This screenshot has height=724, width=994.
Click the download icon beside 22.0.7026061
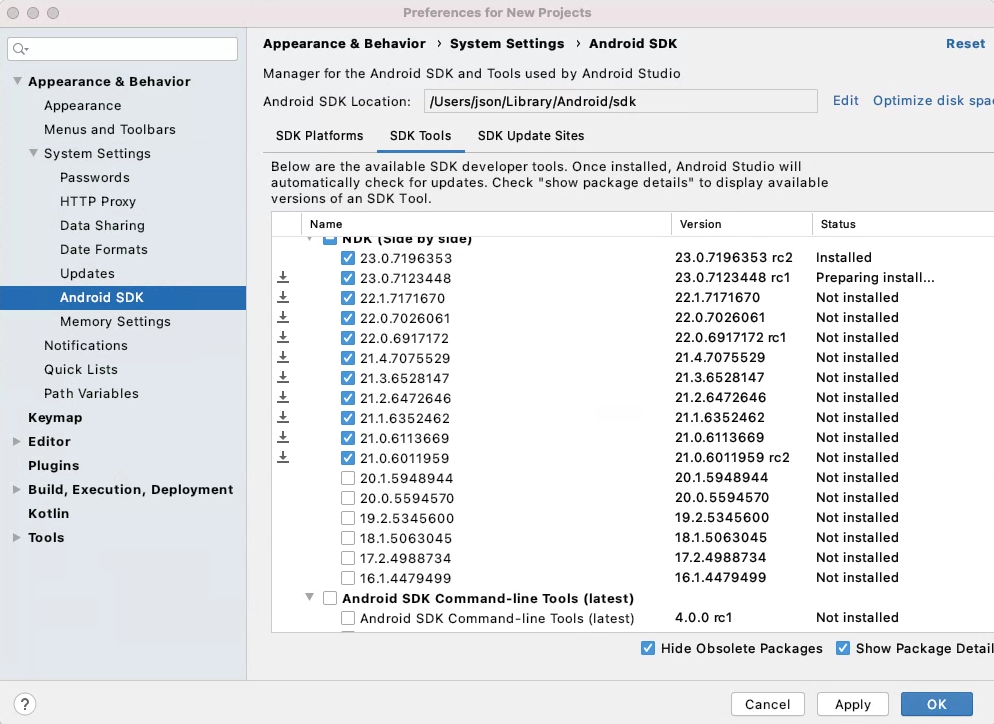pyautogui.click(x=283, y=317)
